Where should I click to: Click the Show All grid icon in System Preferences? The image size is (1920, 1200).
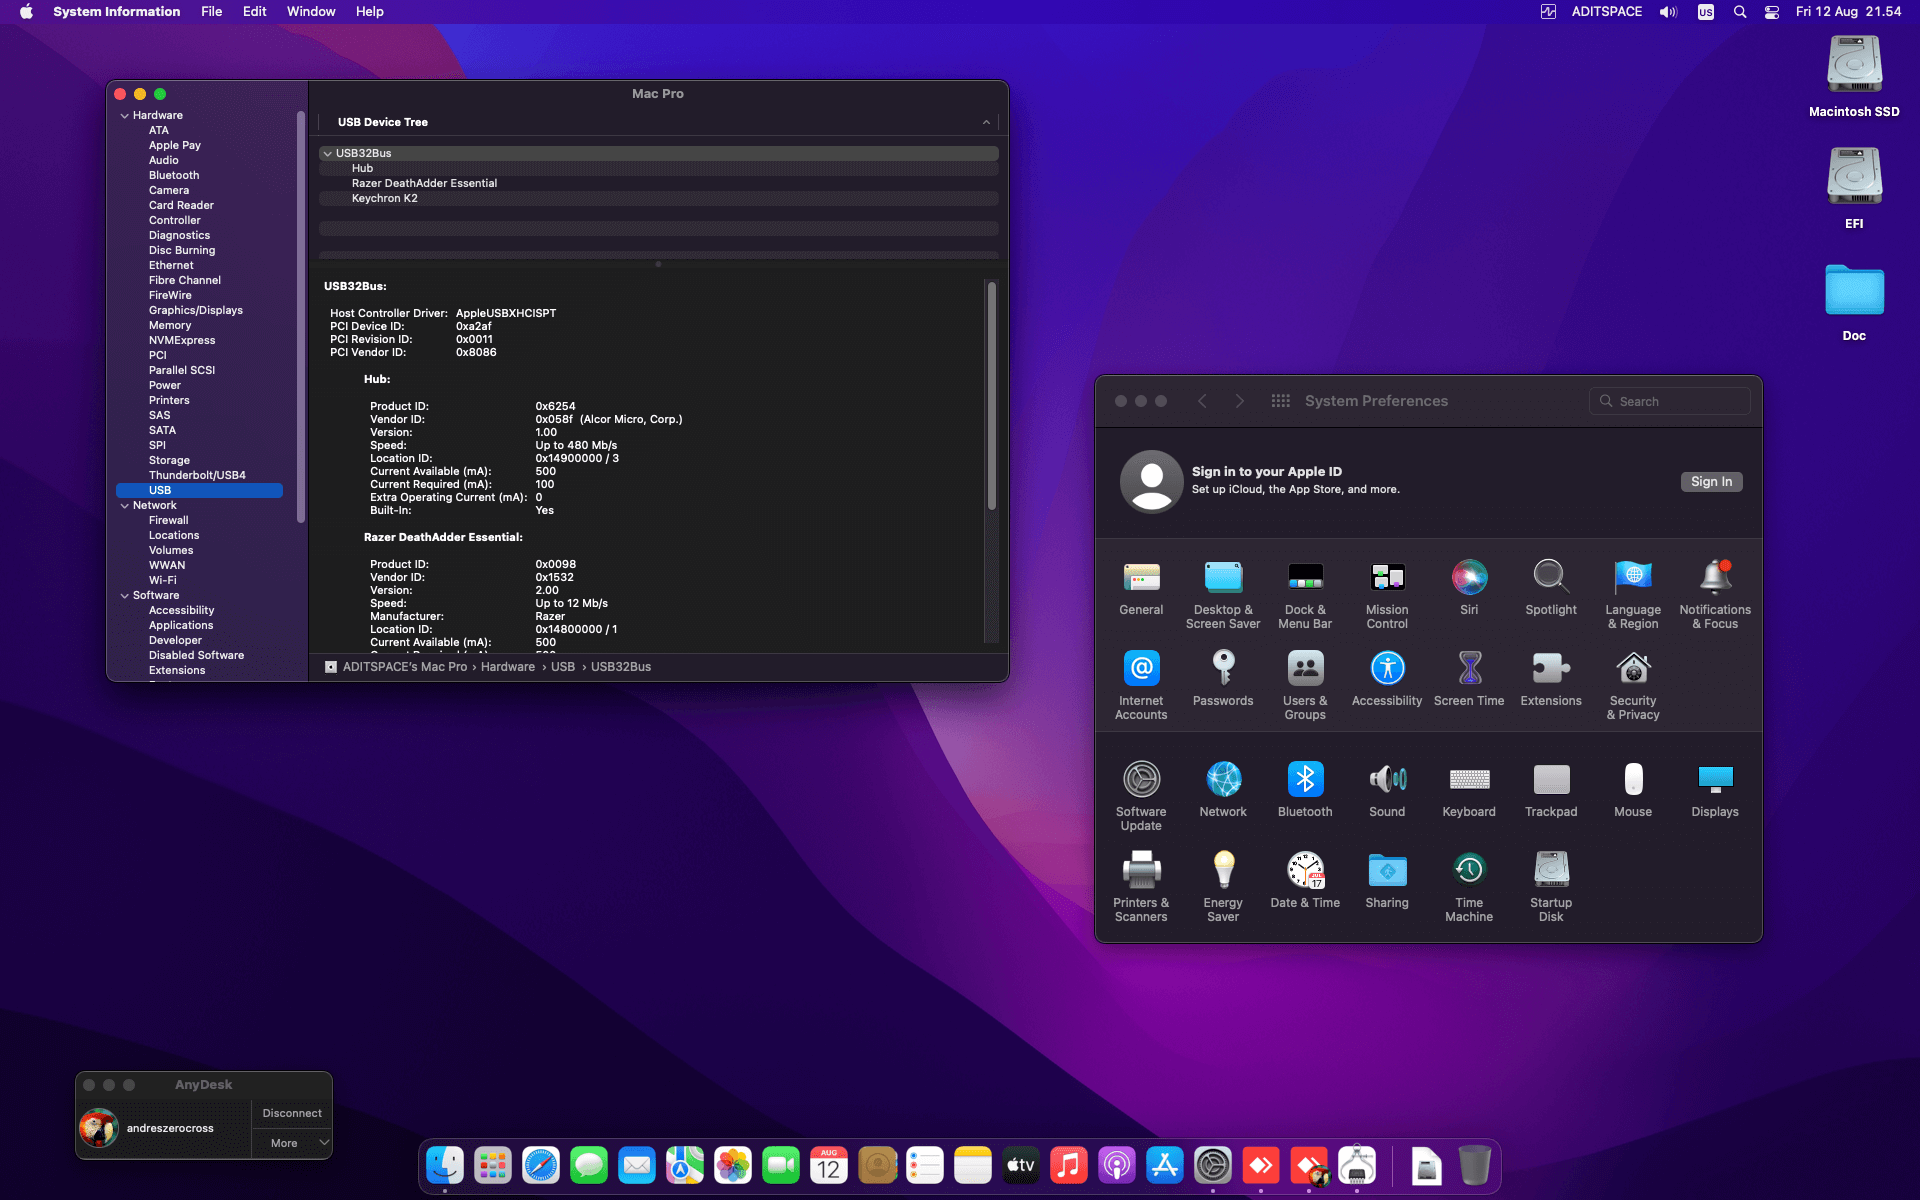pos(1280,400)
